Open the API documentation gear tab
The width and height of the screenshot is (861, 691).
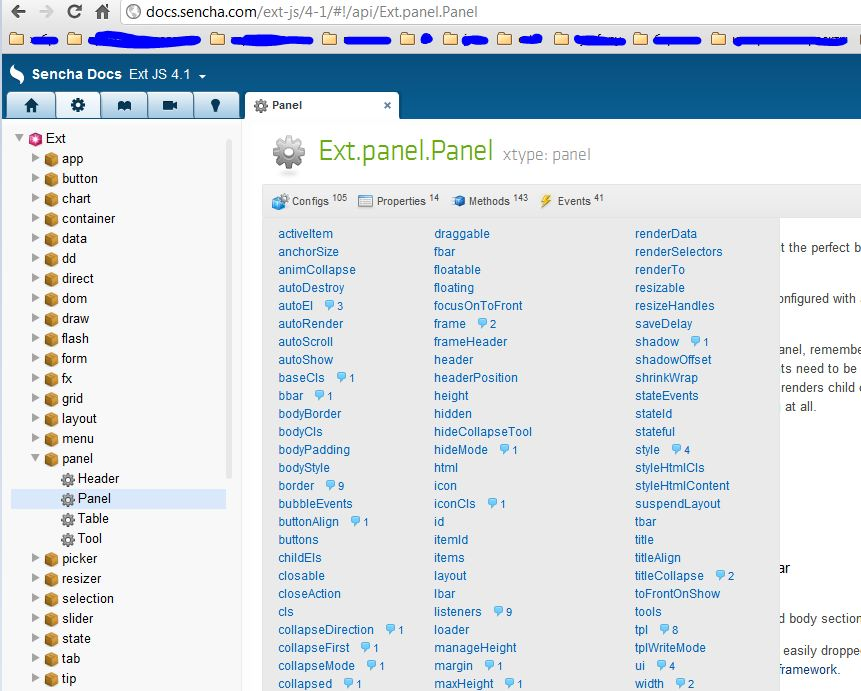[78, 105]
